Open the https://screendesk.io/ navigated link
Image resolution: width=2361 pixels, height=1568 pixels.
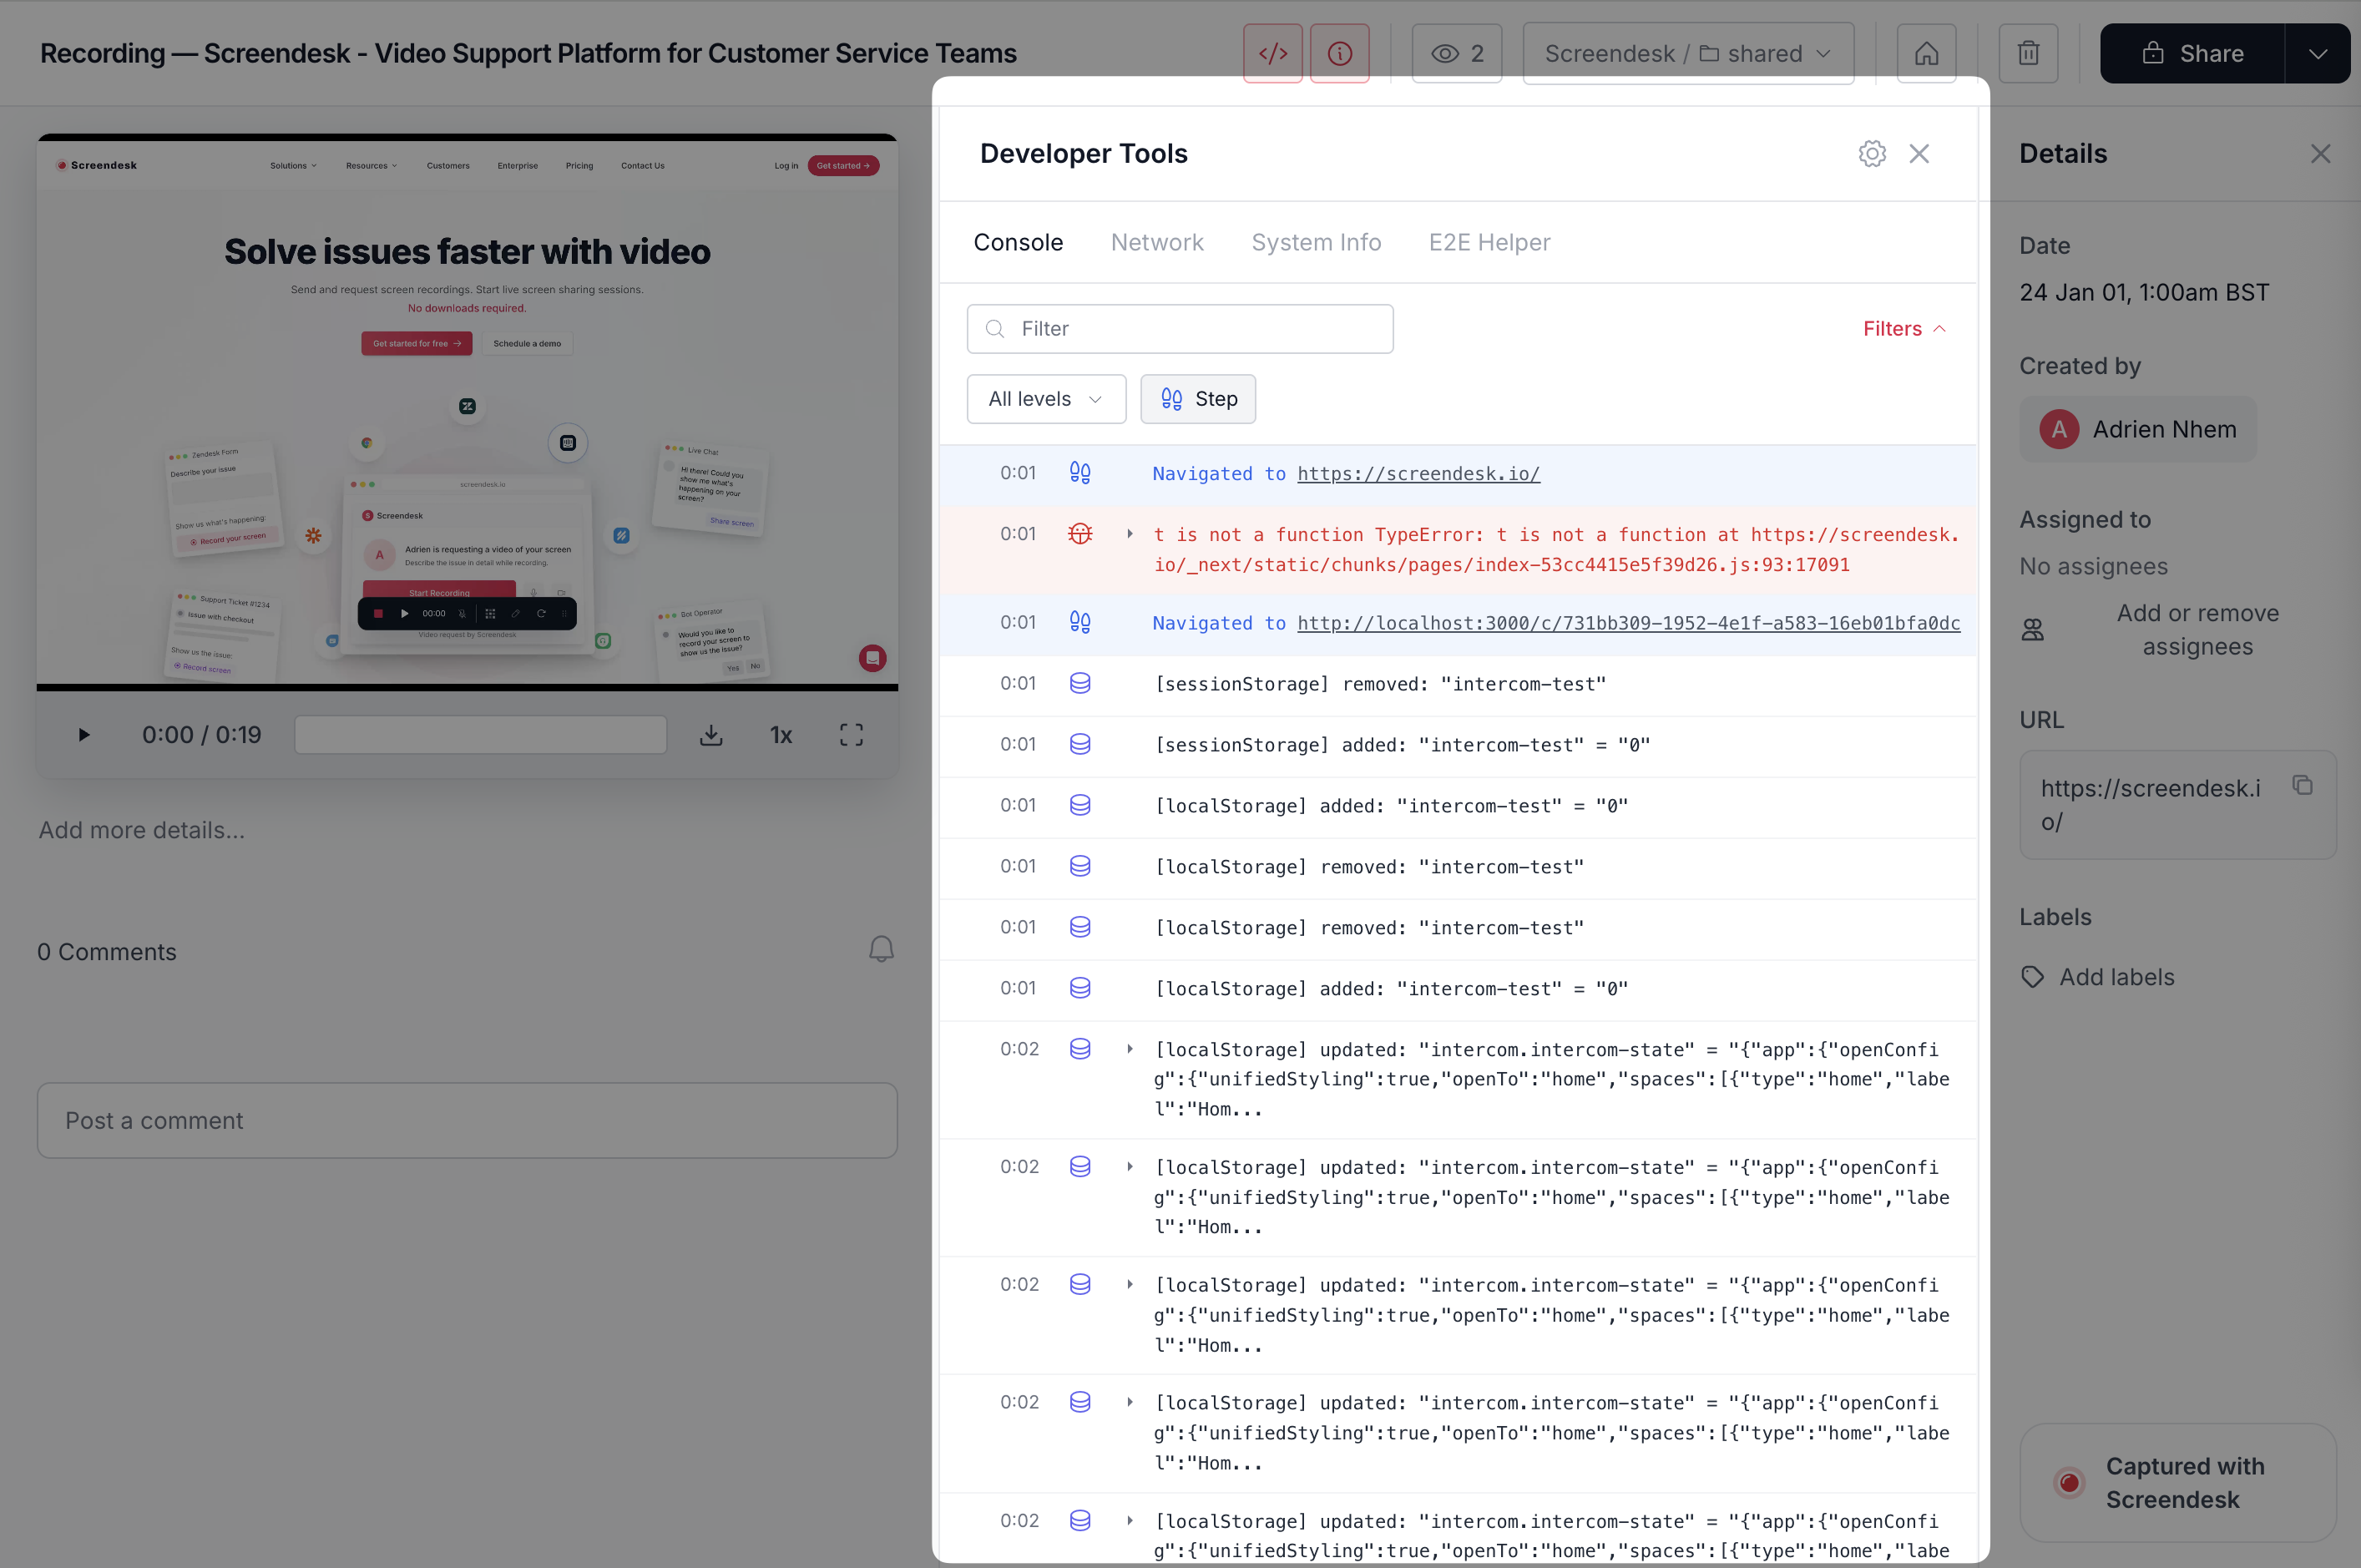click(x=1418, y=474)
